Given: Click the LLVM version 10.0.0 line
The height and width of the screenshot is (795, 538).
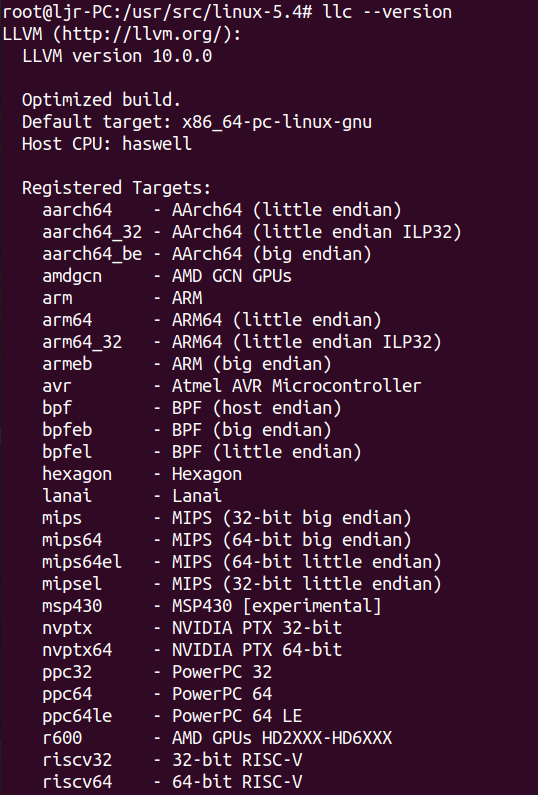Looking at the screenshot, I should pyautogui.click(x=117, y=56).
